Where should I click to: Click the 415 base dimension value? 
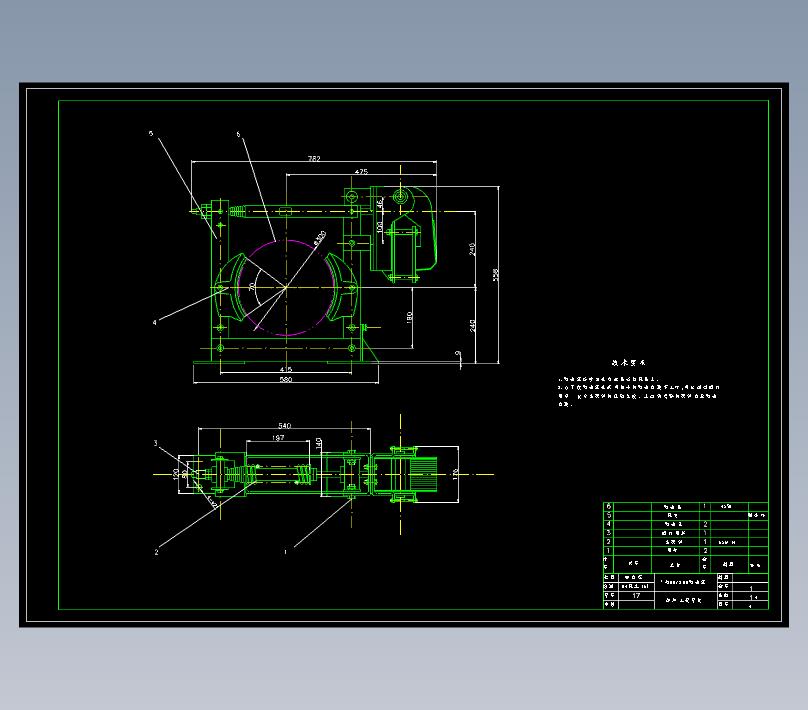286,369
